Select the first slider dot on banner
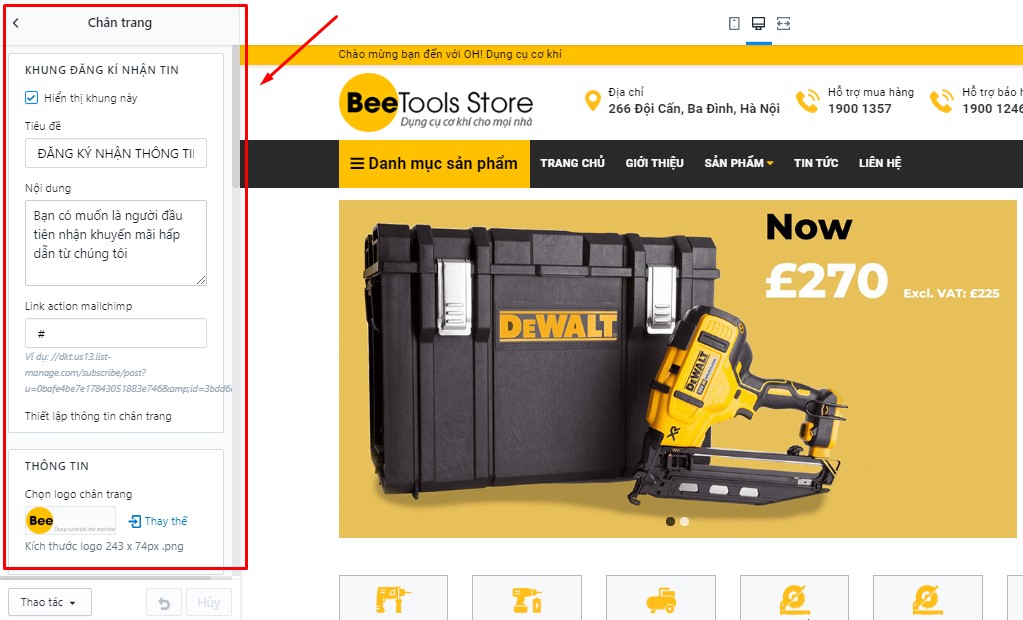 point(670,521)
